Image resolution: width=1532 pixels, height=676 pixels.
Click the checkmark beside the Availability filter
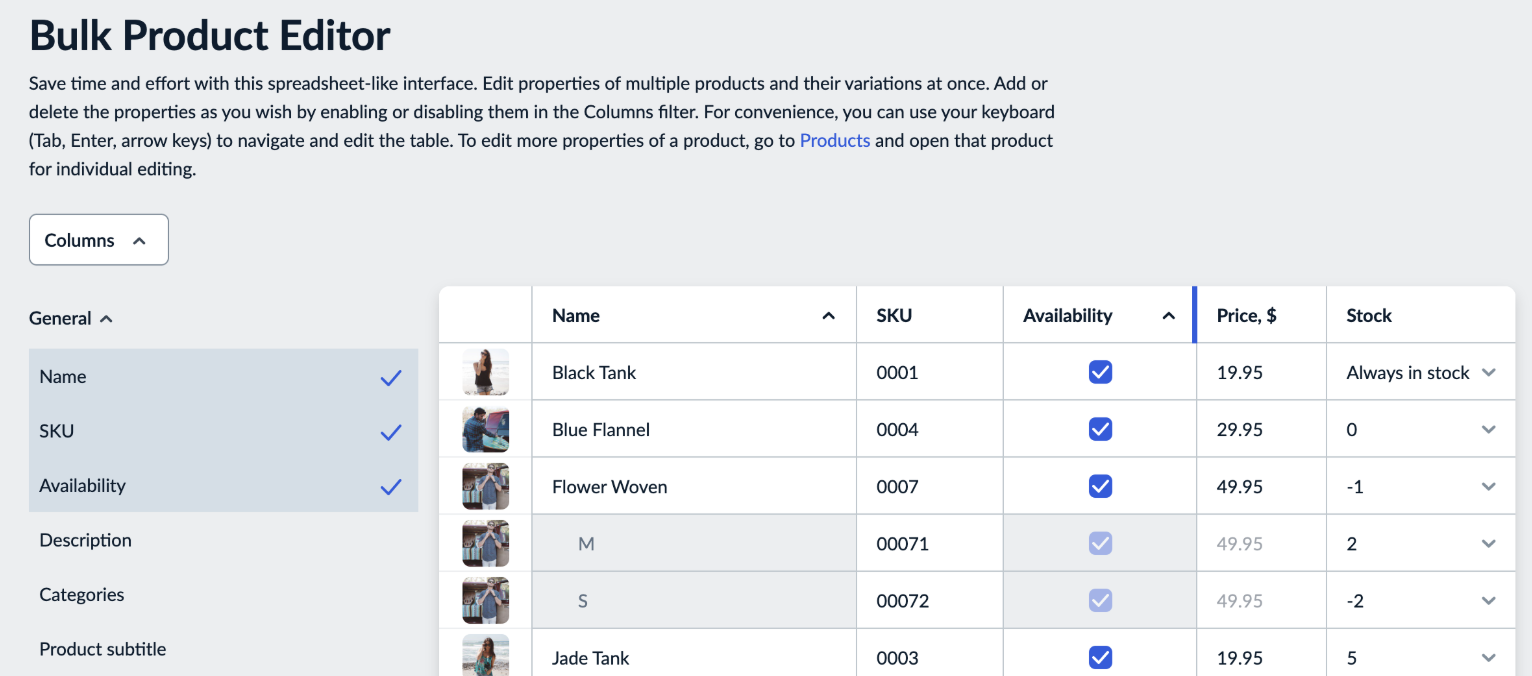[x=391, y=486]
